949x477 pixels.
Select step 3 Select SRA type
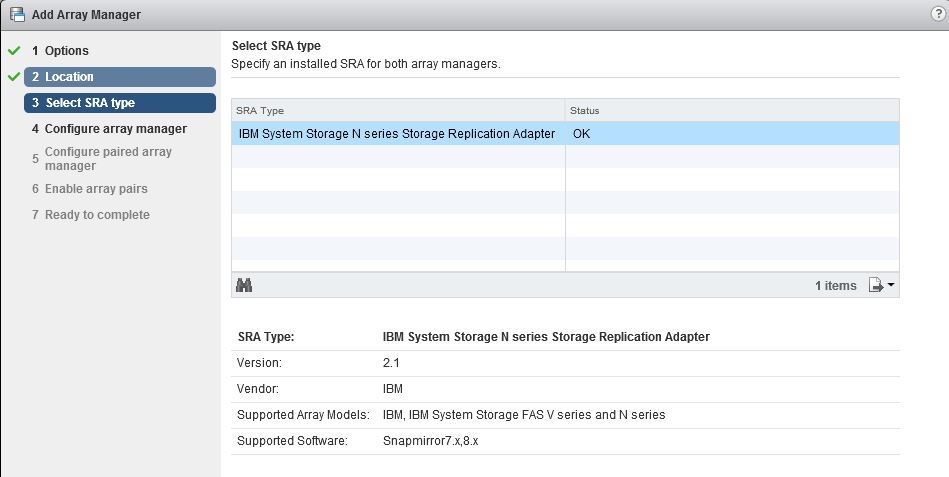120,103
